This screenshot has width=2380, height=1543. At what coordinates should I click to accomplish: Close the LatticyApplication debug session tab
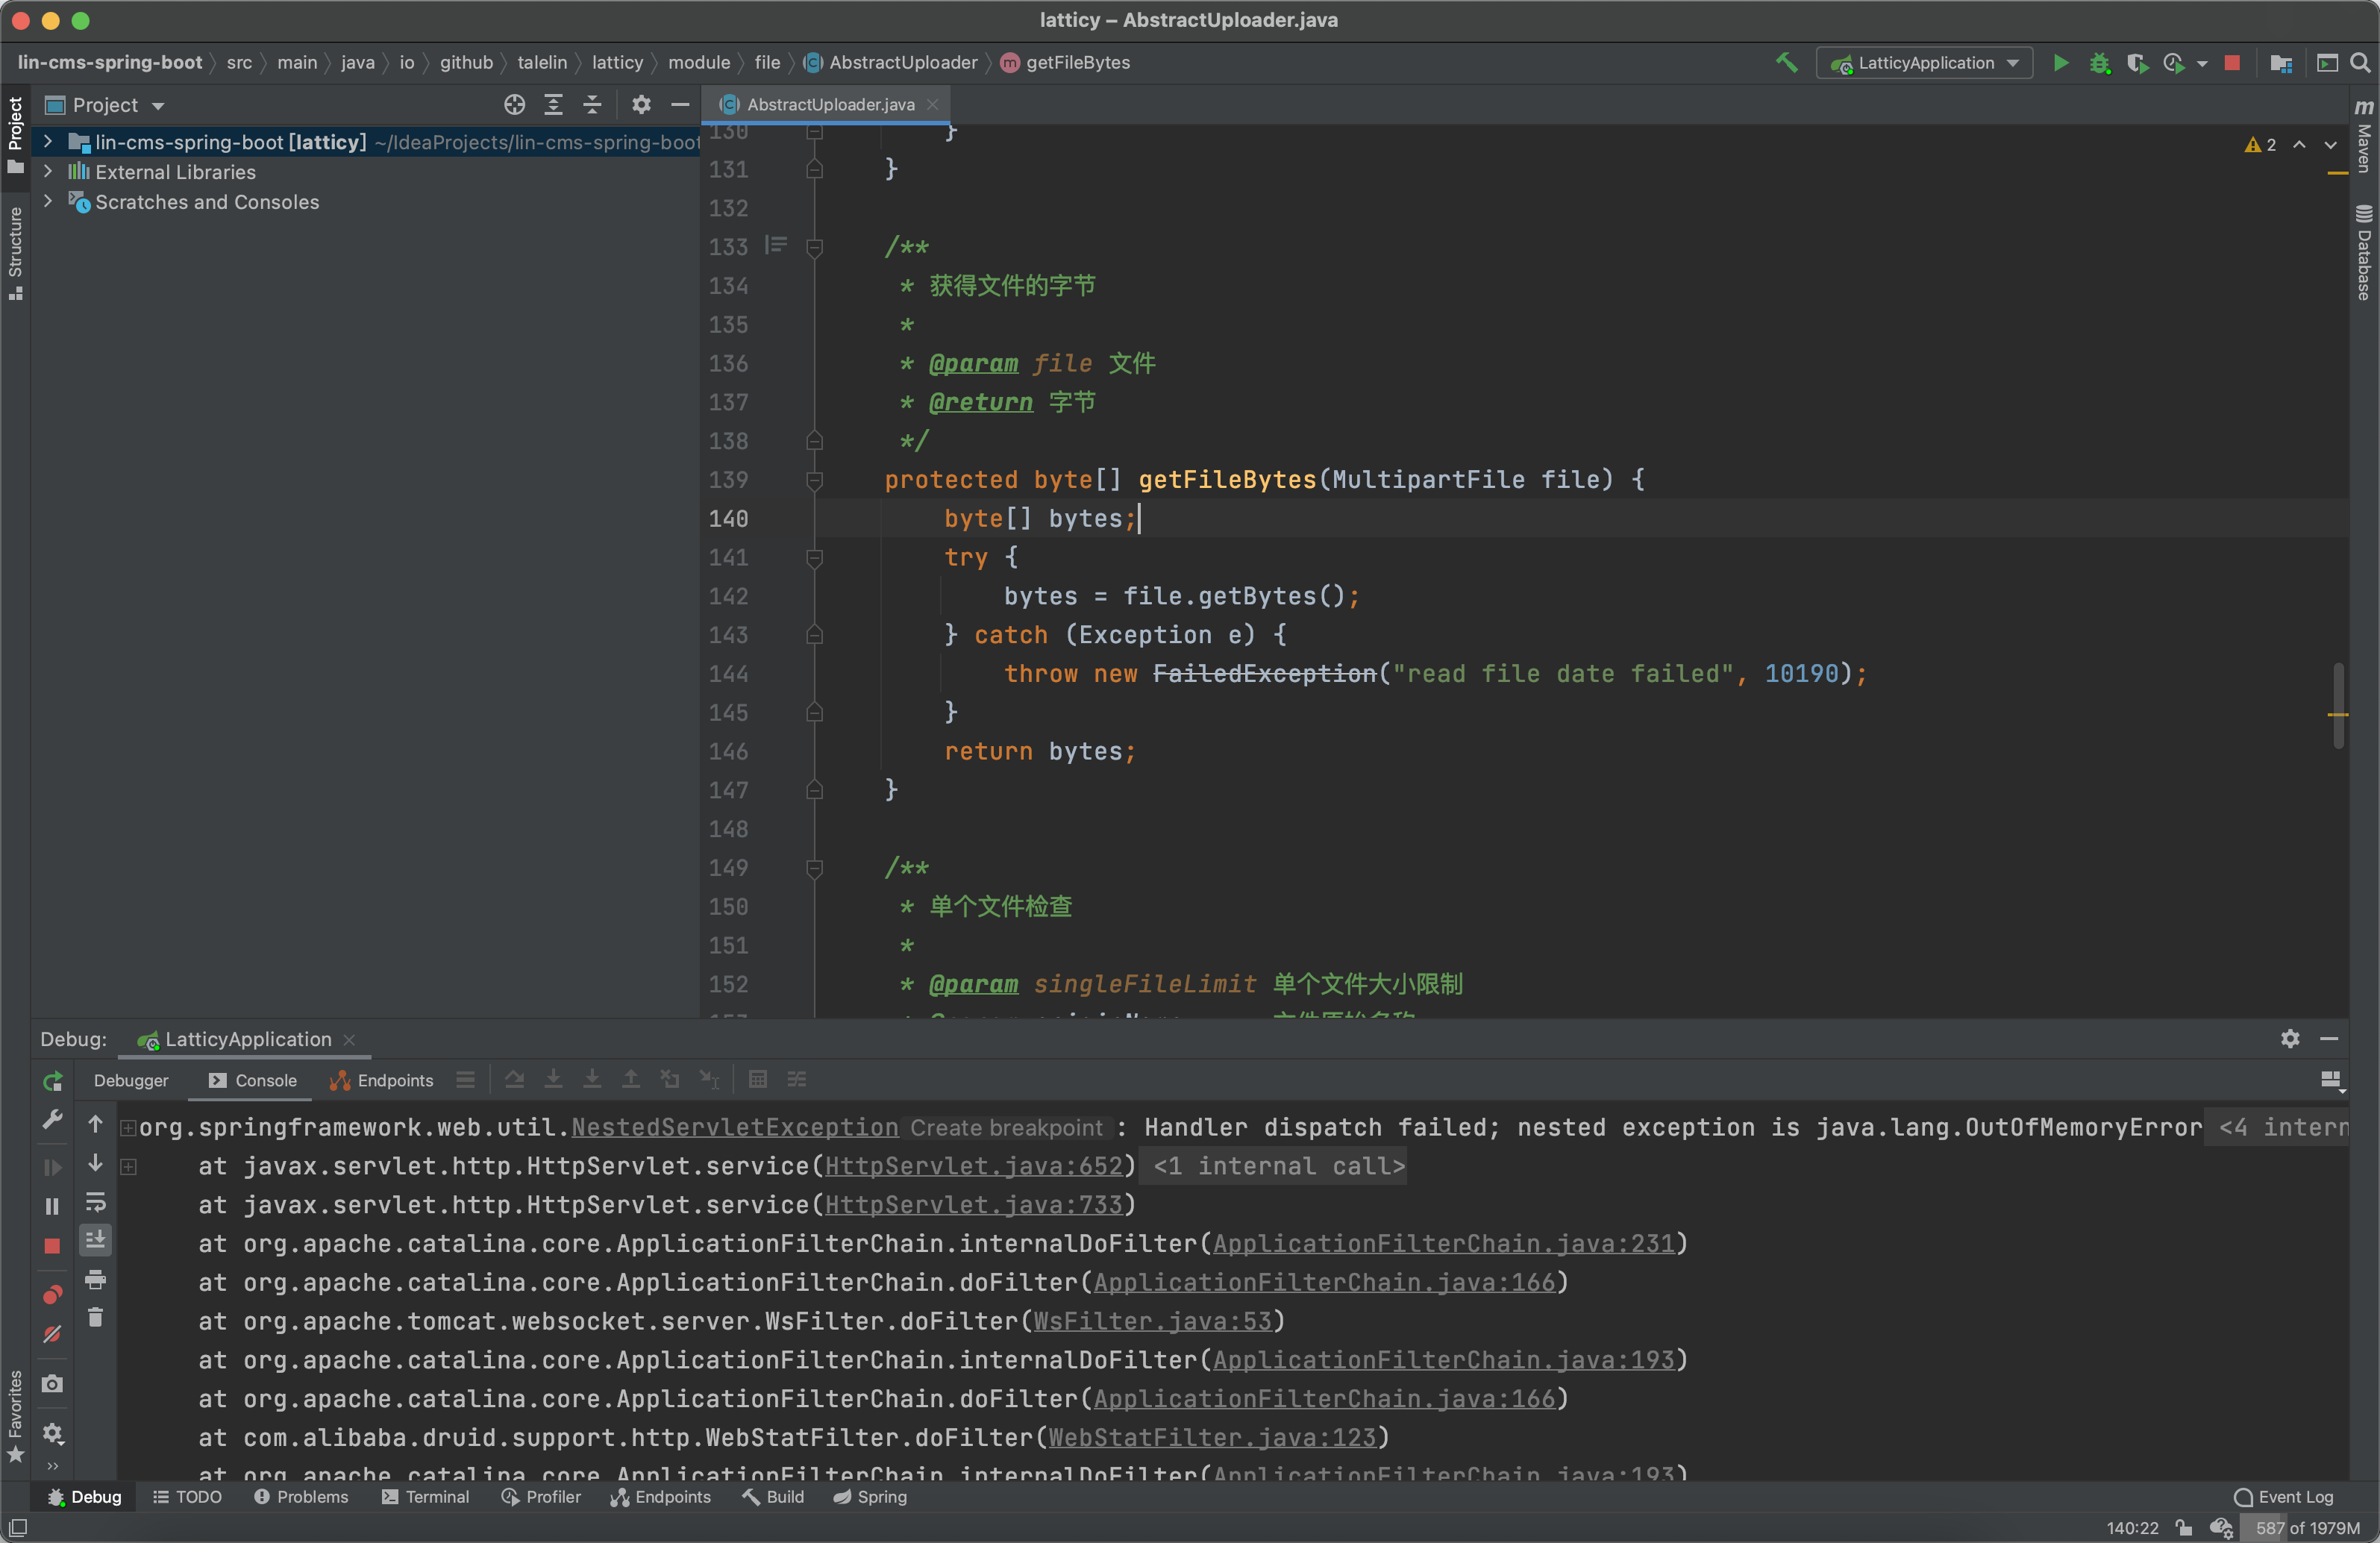coord(349,1040)
